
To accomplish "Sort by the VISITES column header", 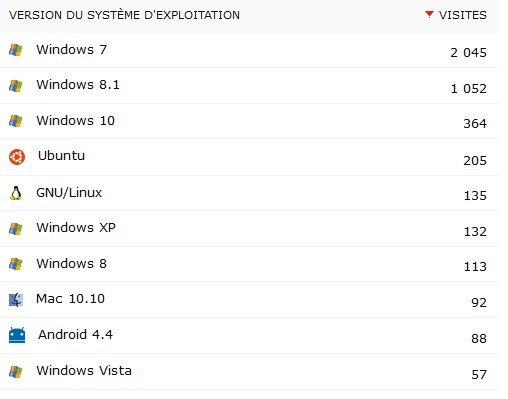I will tap(463, 15).
